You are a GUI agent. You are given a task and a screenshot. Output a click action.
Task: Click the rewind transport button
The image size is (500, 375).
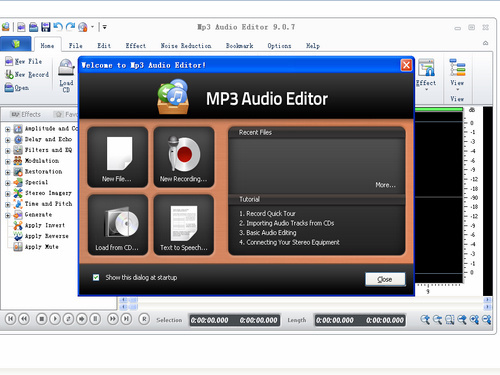coord(24,319)
